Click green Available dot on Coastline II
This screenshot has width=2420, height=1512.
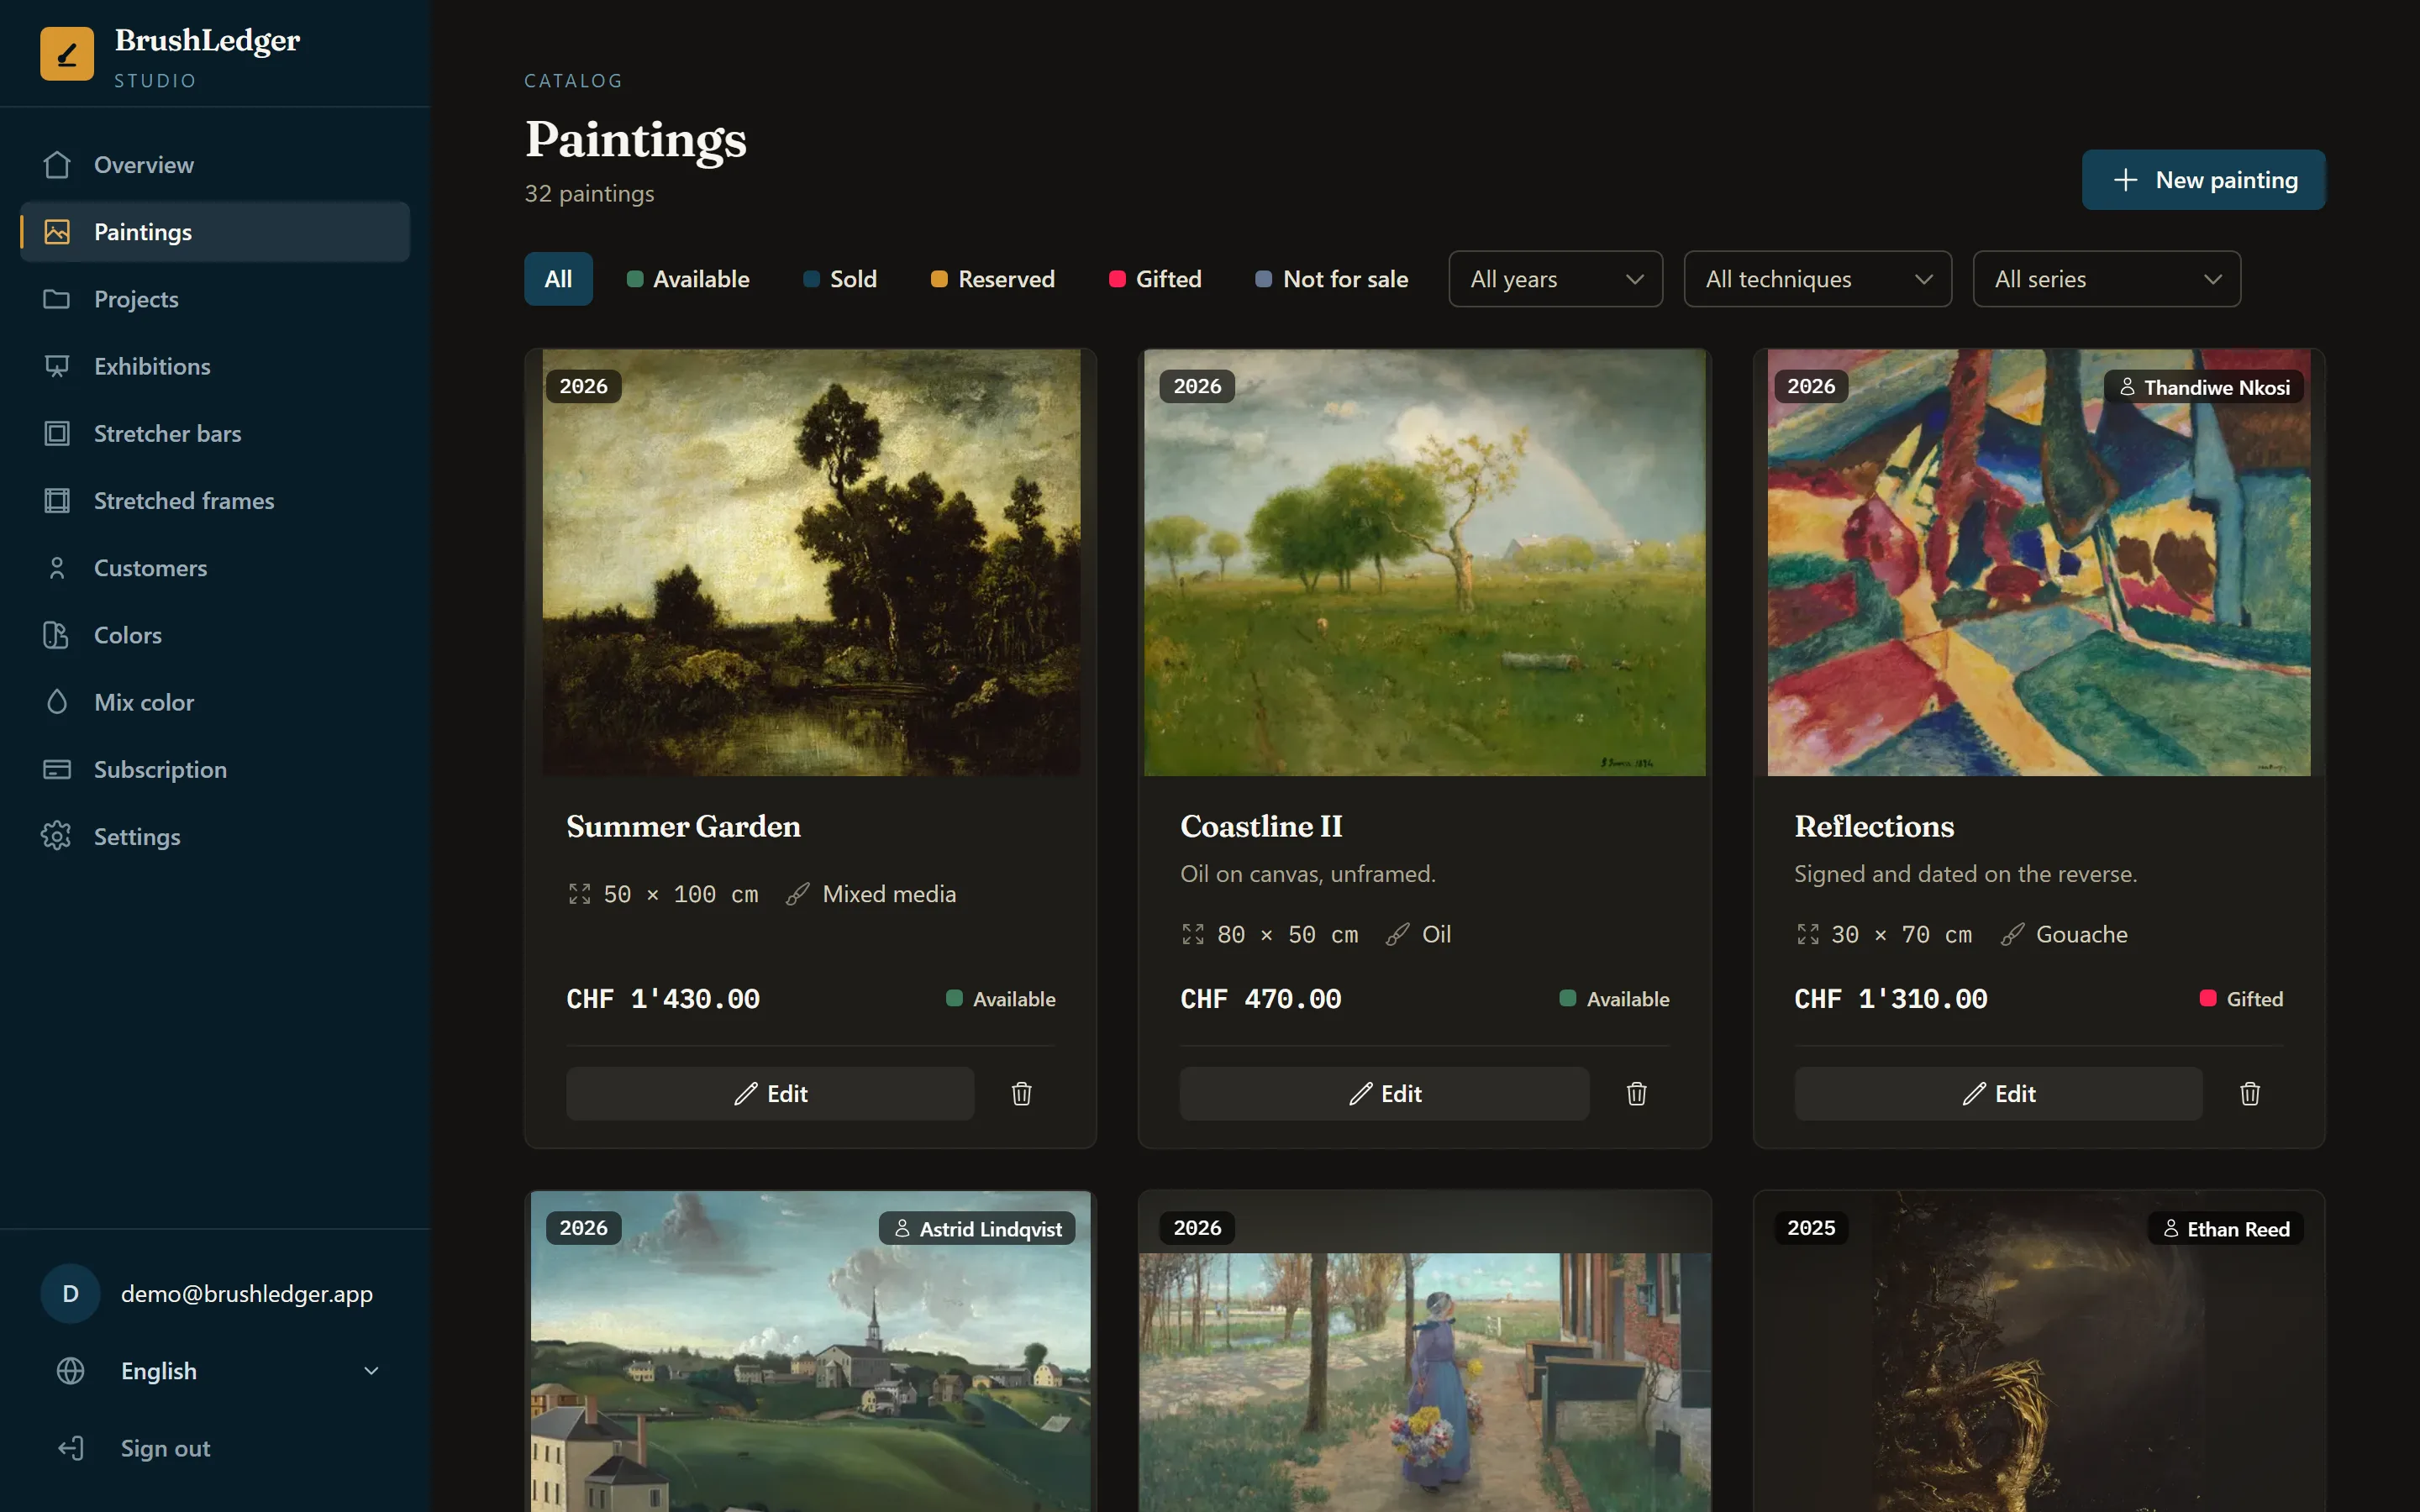tap(1568, 998)
